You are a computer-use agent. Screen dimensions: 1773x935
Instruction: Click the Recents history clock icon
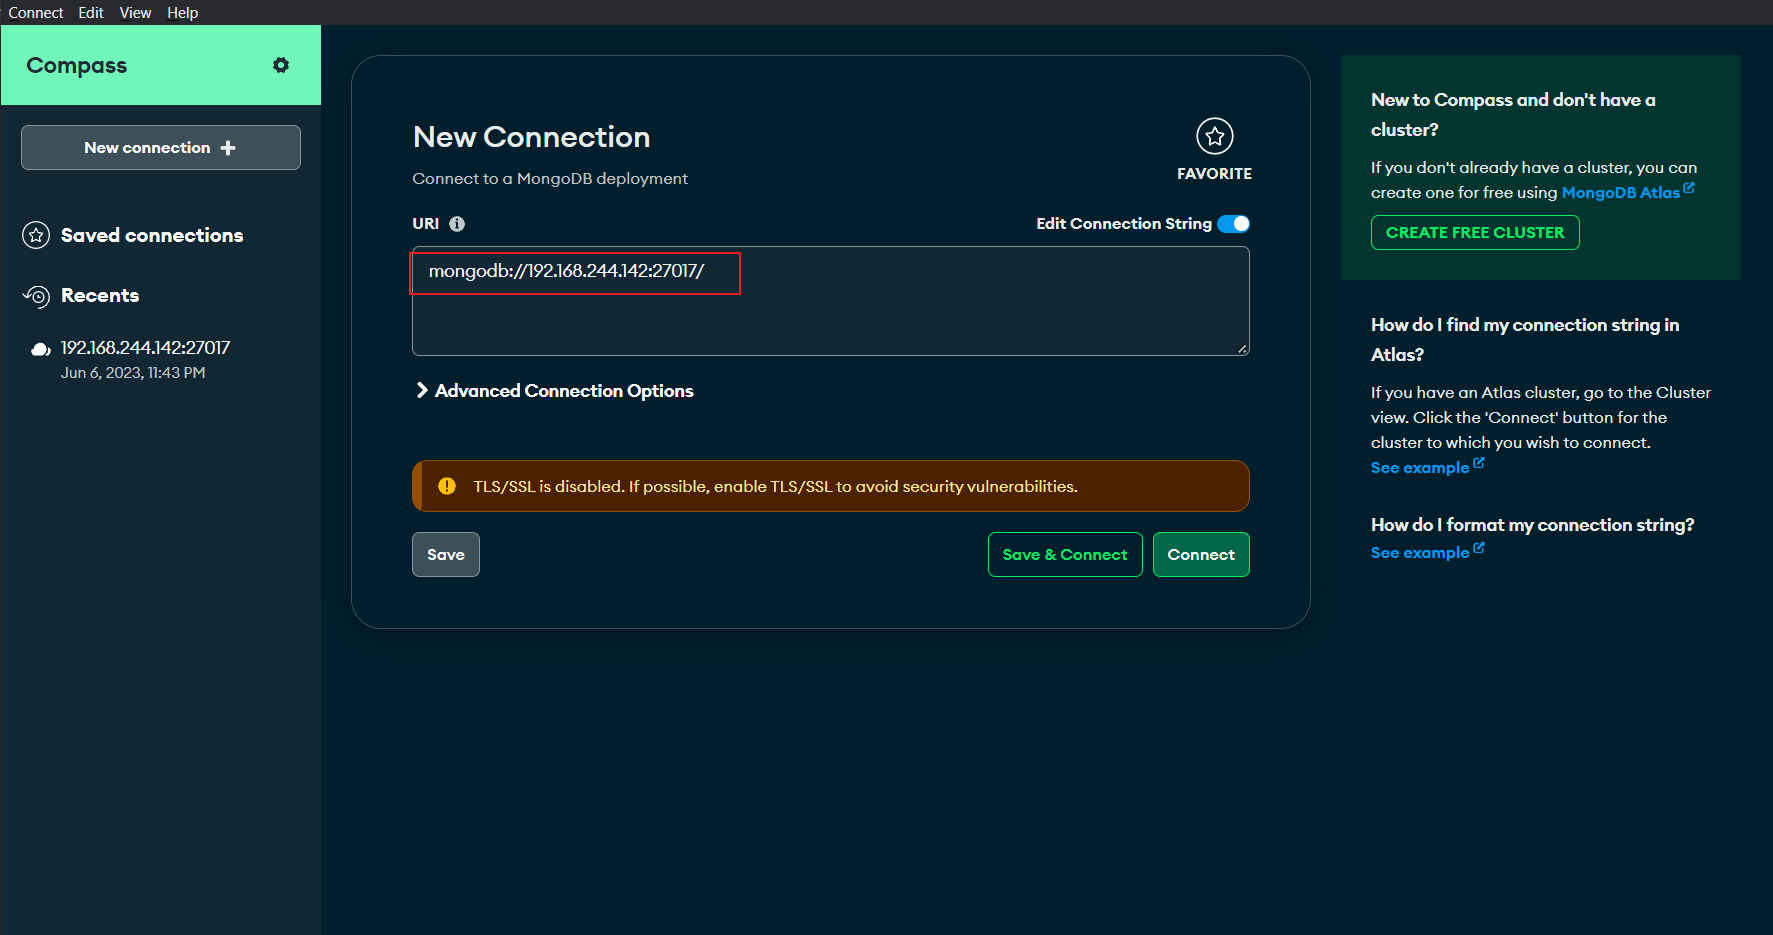36,296
